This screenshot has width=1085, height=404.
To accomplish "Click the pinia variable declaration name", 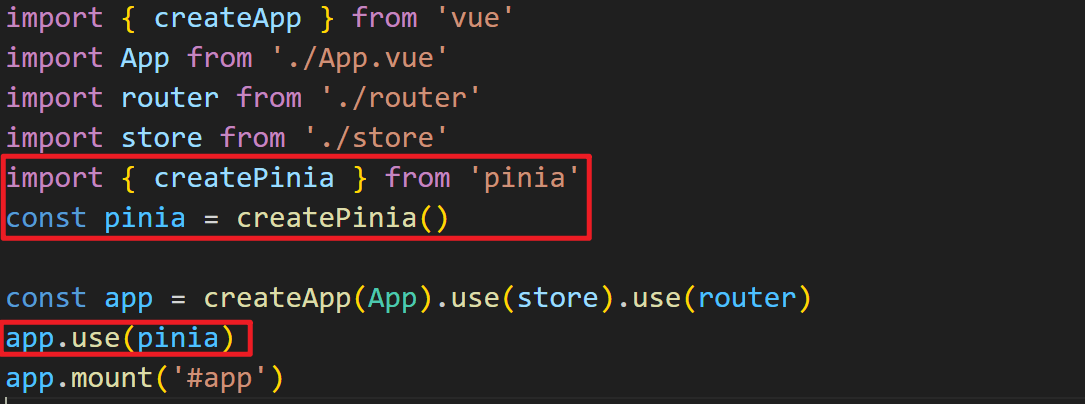I will pos(145,219).
